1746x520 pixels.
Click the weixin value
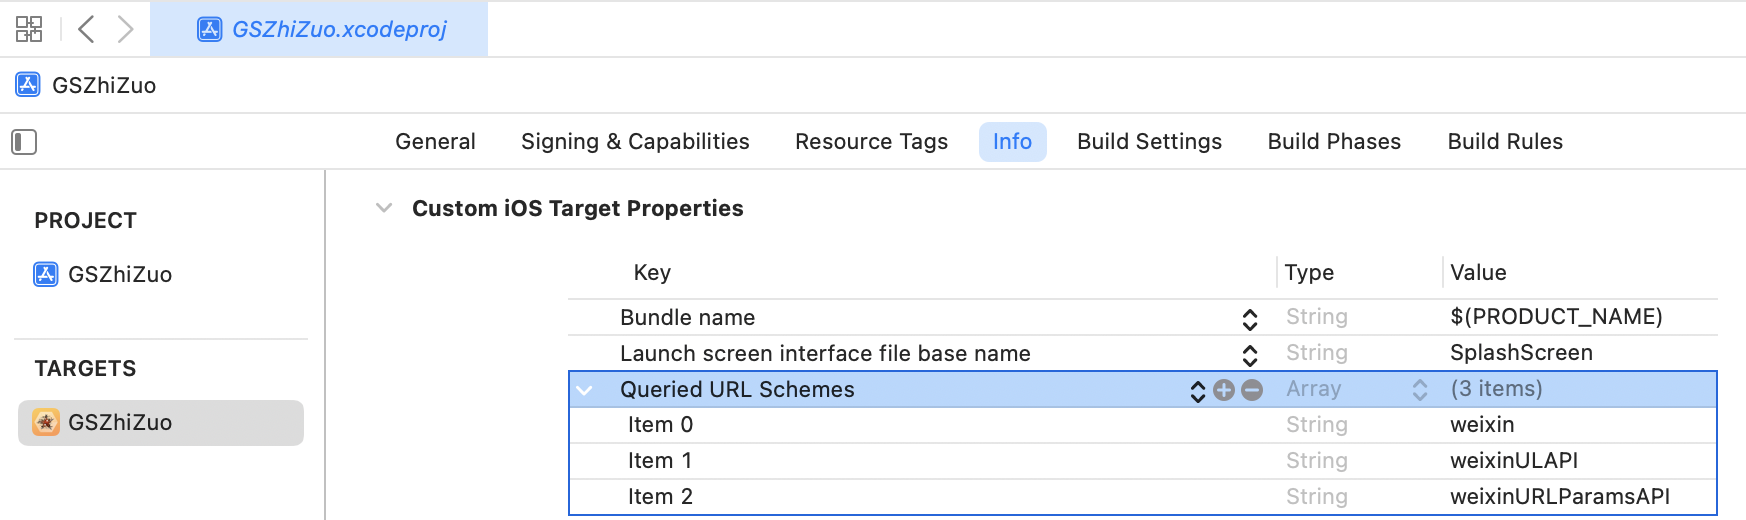pyautogui.click(x=1482, y=425)
